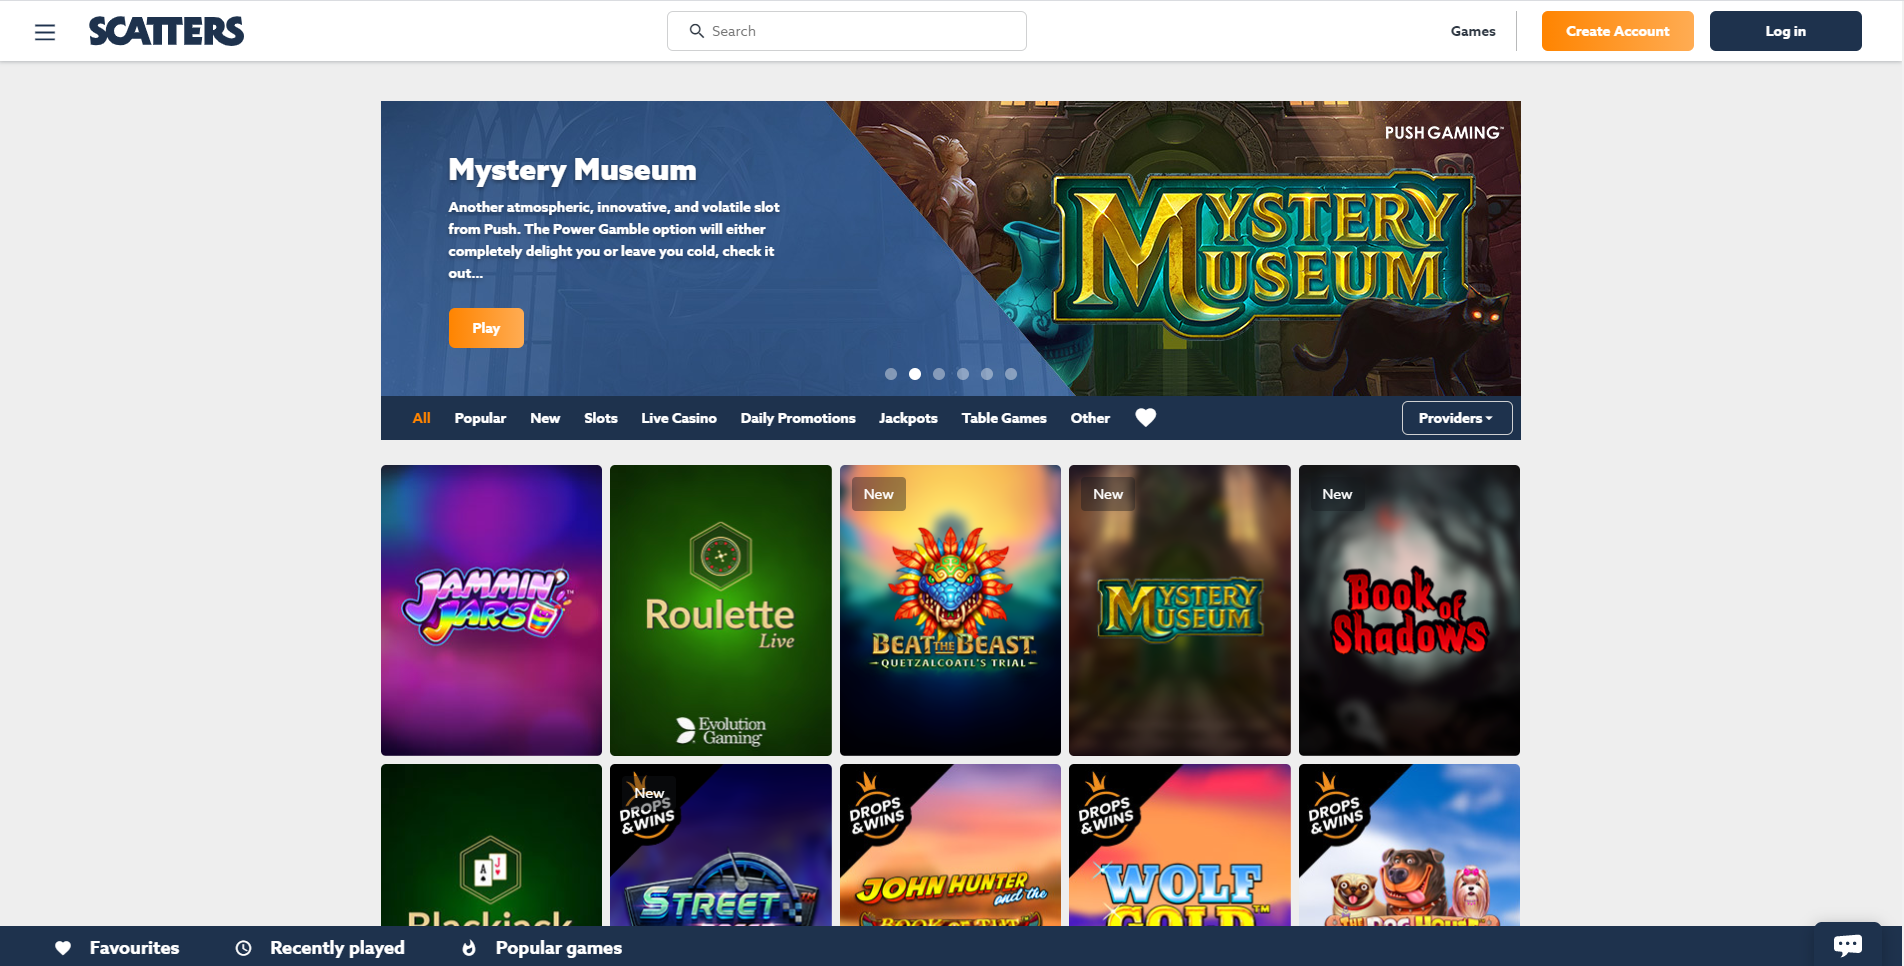Image resolution: width=1904 pixels, height=966 pixels.
Task: Select the third carousel dot
Action: tap(939, 374)
